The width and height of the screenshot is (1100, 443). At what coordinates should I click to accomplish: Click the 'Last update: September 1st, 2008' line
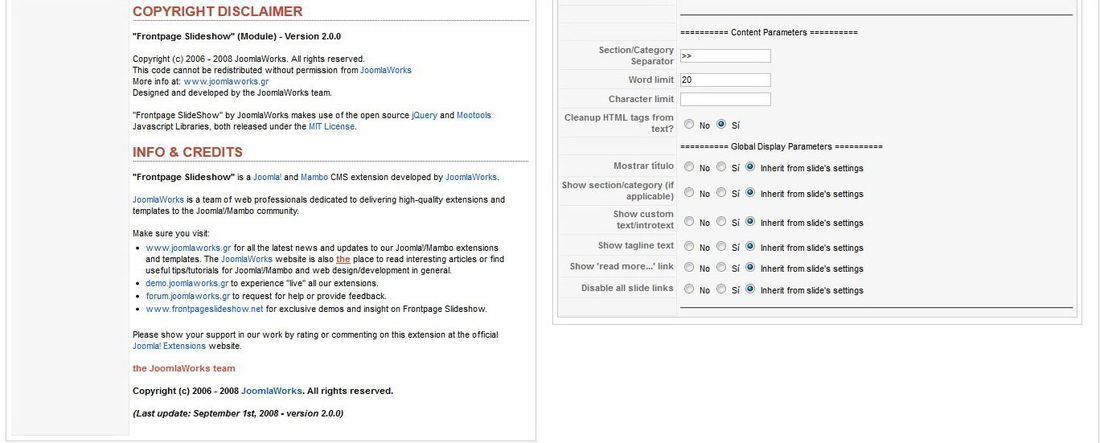tap(238, 414)
